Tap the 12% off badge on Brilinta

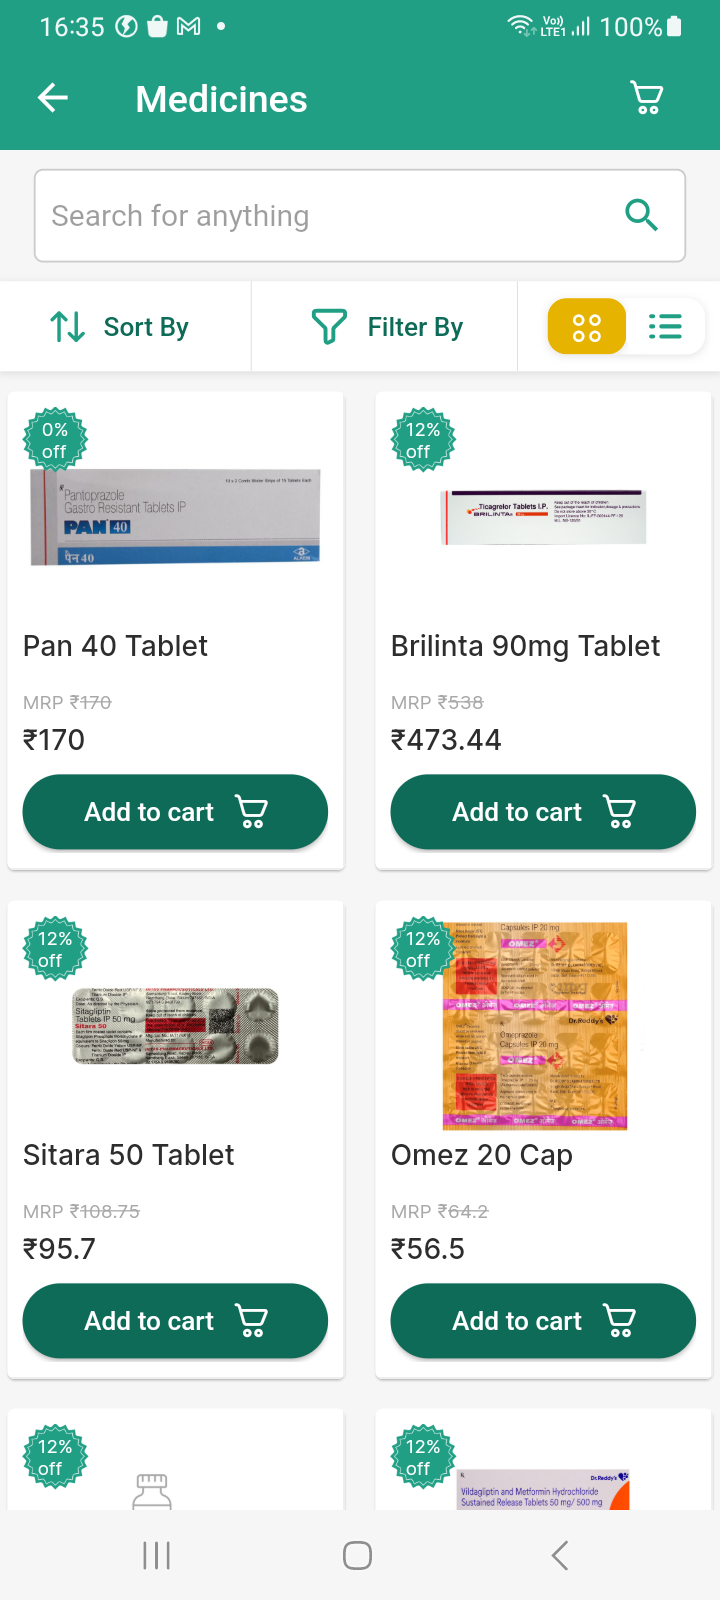(423, 440)
